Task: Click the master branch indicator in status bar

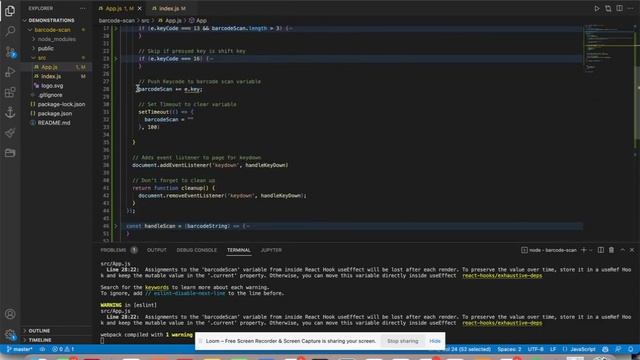Action: click(x=19, y=349)
